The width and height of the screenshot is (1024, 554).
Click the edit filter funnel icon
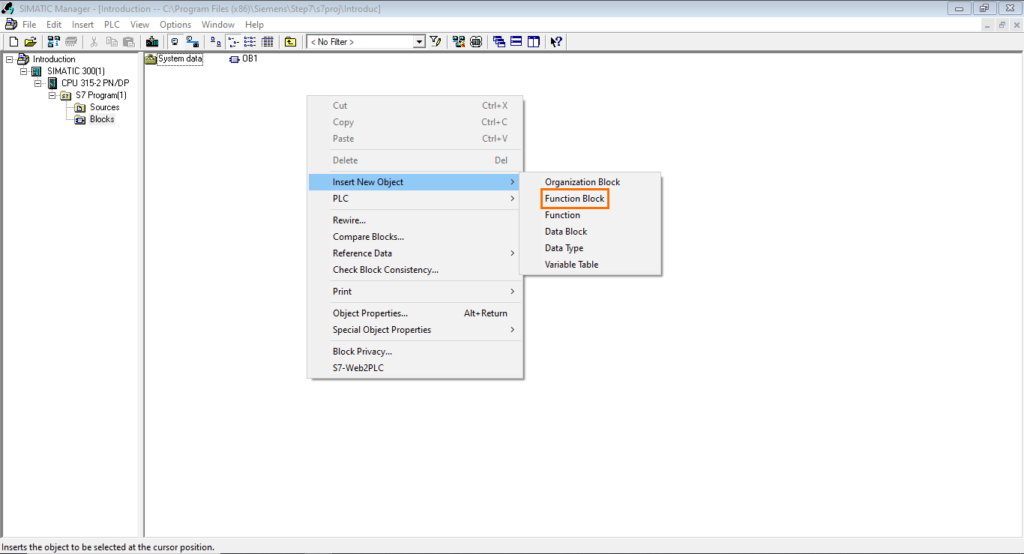pos(436,42)
